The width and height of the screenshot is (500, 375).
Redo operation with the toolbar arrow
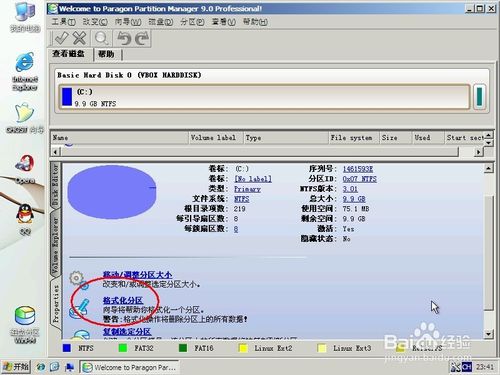(x=142, y=38)
